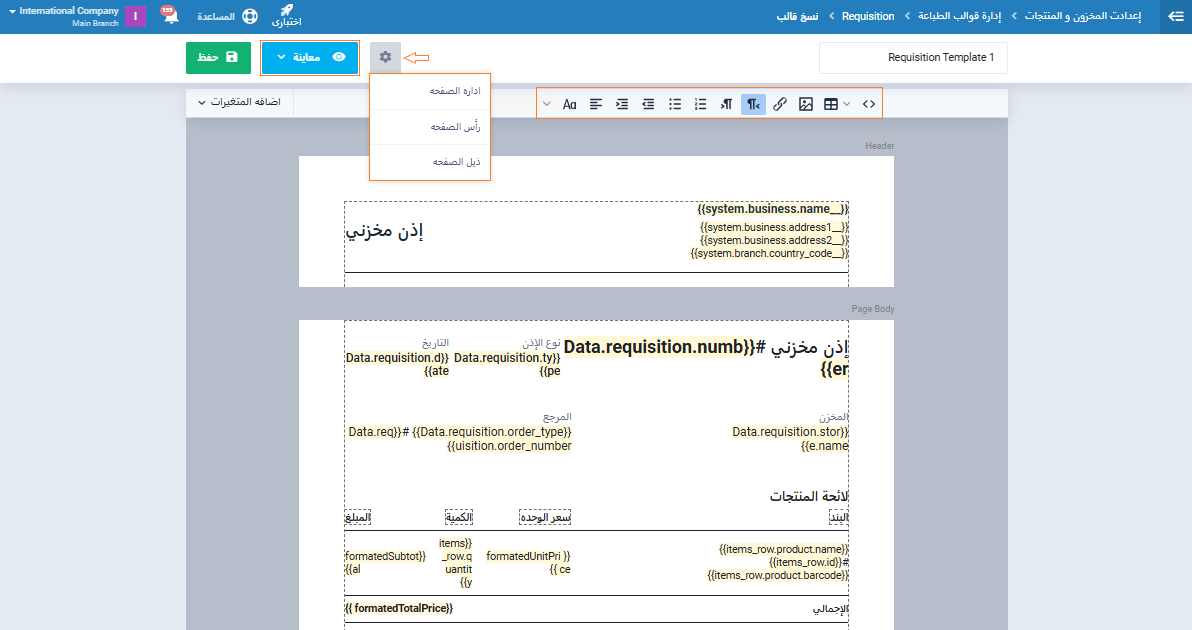Toggle the other paragraph direction button
Screen dimensions: 1192x630
point(727,104)
